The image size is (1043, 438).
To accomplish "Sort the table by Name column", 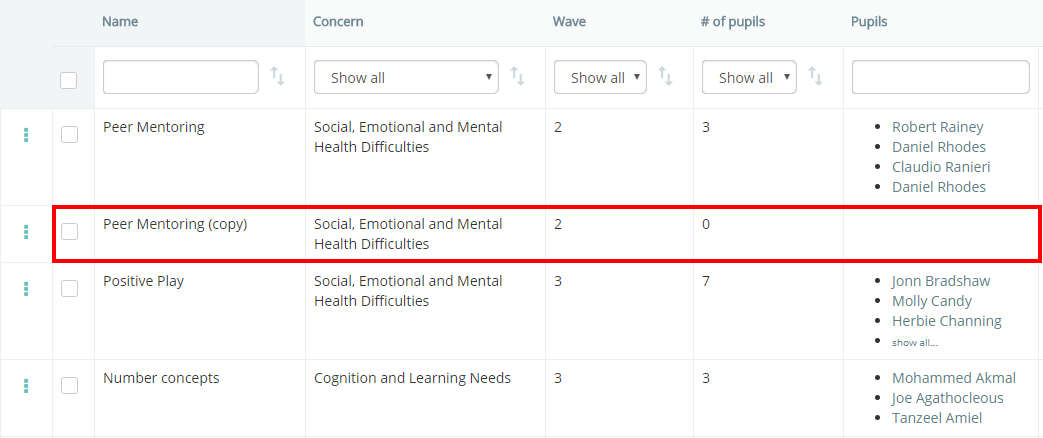I will [277, 77].
